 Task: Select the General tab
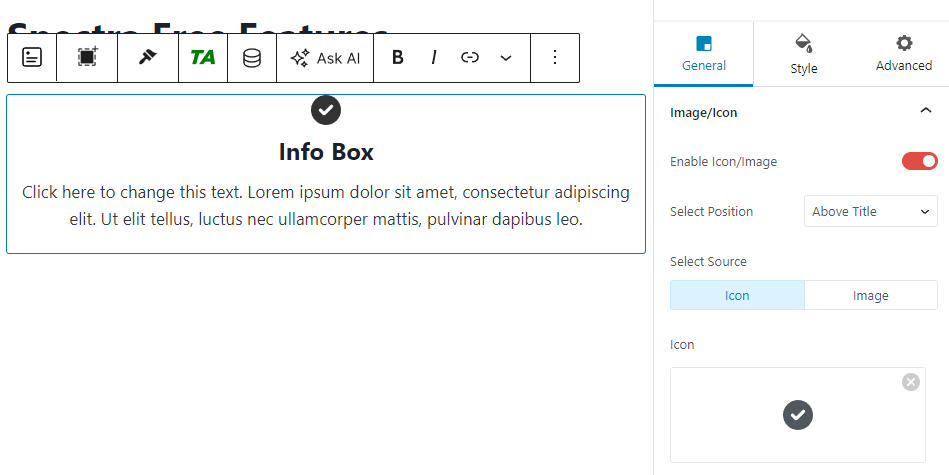click(x=704, y=54)
